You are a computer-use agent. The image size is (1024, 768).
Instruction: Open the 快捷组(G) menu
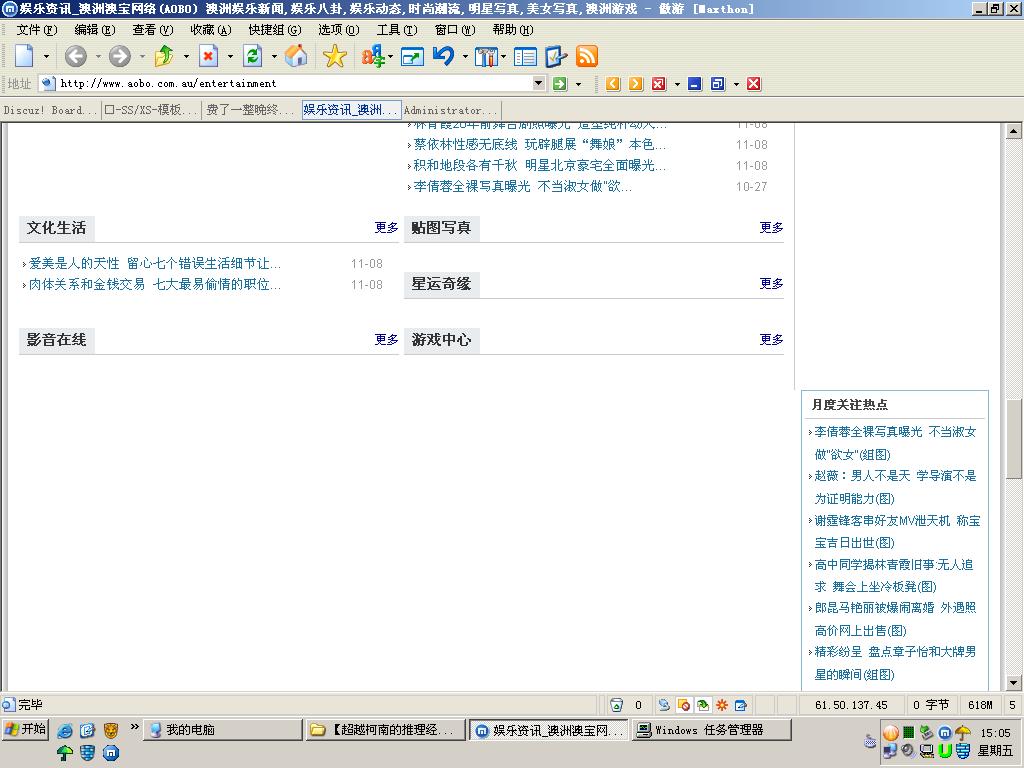pos(275,30)
